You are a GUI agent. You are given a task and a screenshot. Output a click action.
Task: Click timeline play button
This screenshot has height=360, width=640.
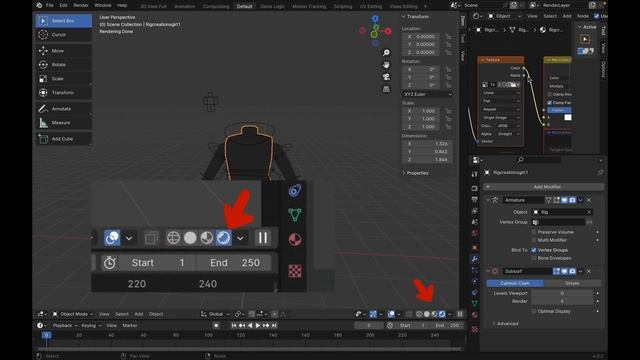point(258,325)
